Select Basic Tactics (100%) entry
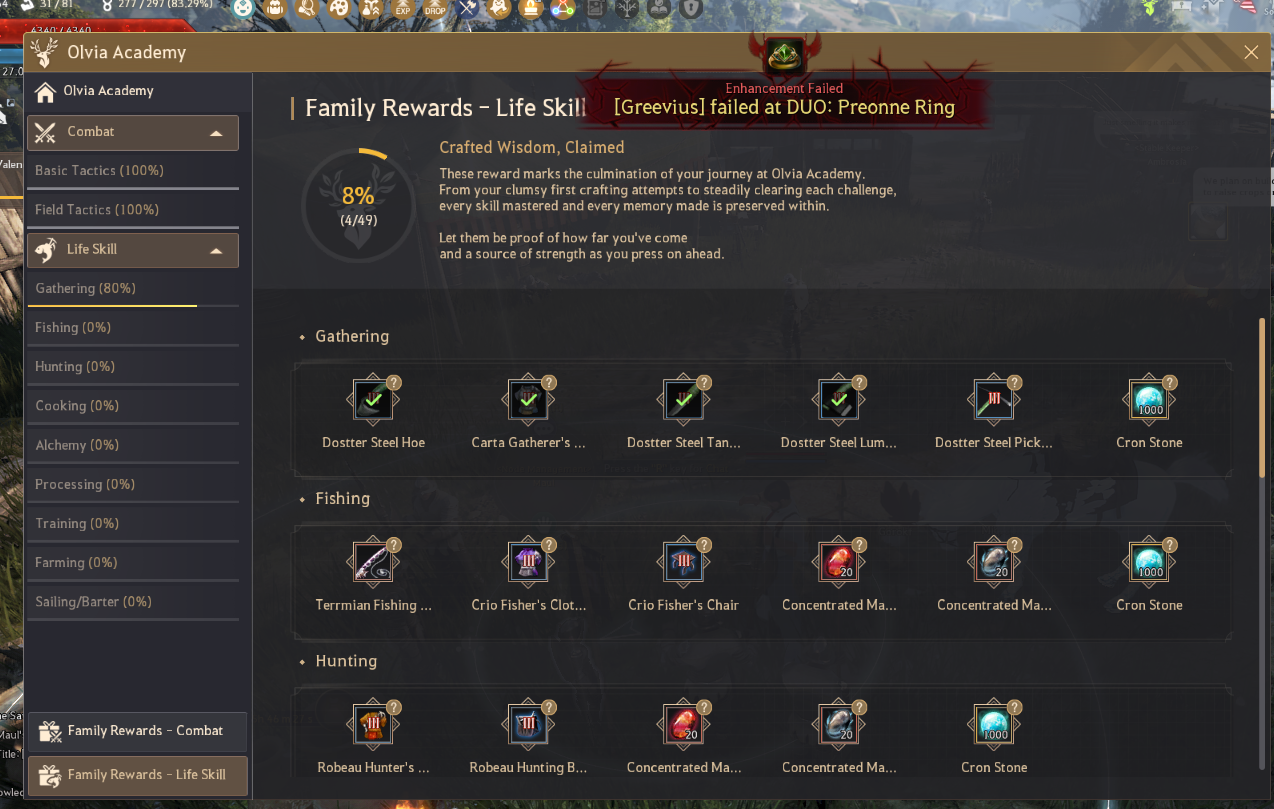This screenshot has width=1274, height=809. [x=133, y=171]
